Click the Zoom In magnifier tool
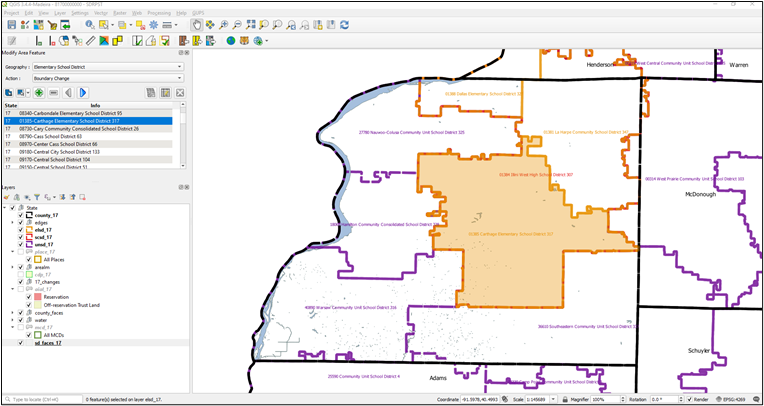 coord(223,24)
